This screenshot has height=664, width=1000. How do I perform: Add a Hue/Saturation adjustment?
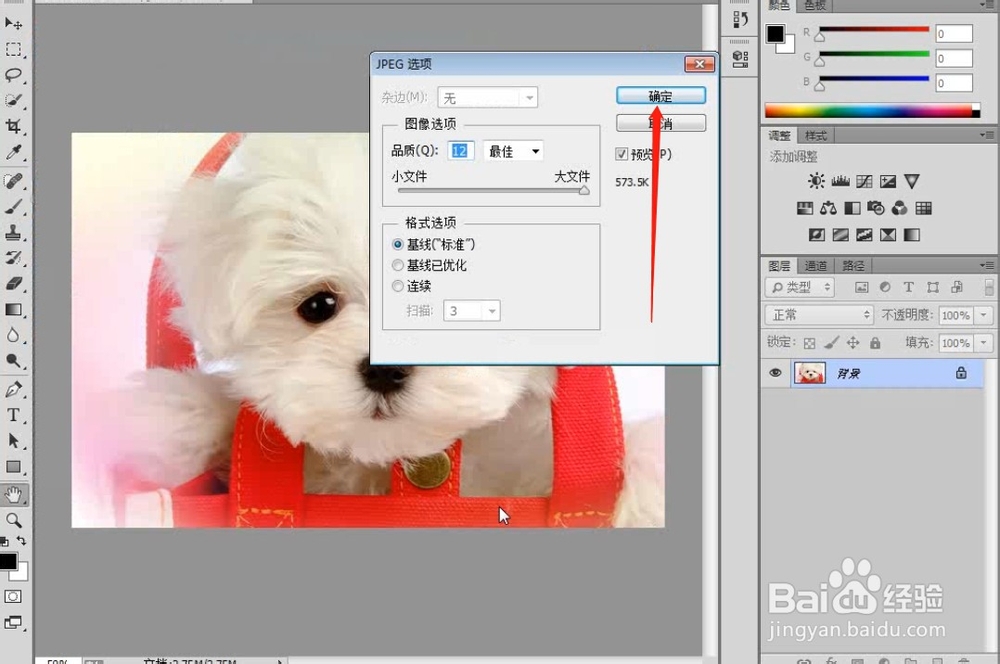coord(805,208)
